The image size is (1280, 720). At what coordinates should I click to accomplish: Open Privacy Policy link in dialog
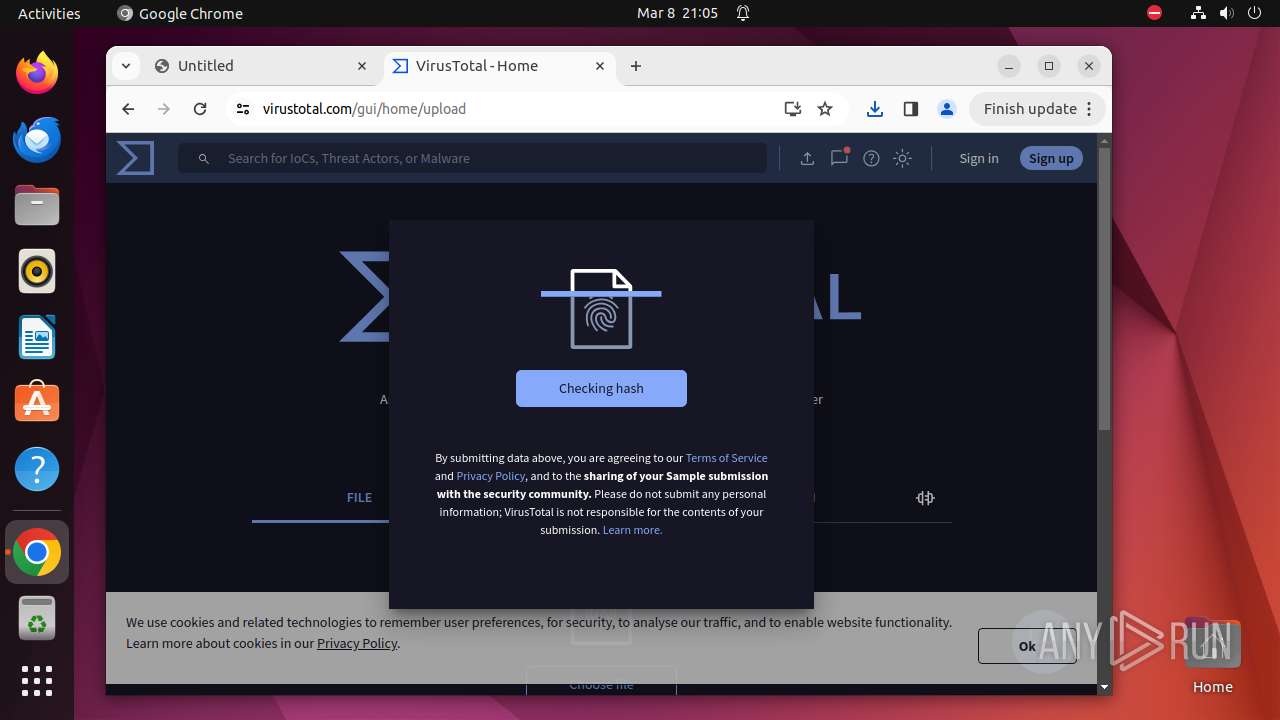pyautogui.click(x=491, y=476)
